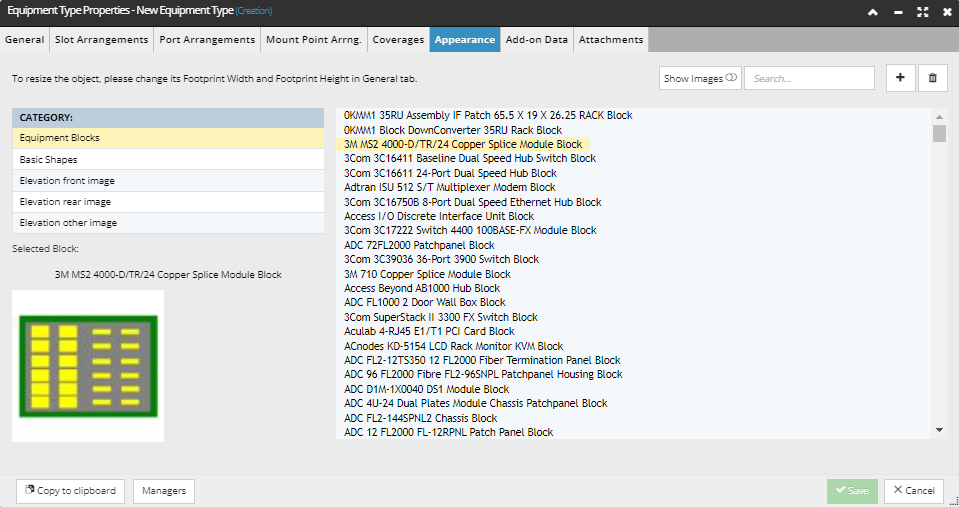Select 0KMM1 Block DownConverter 35RU Rack Block
Viewport: 959px width, 507px height.
(x=453, y=130)
